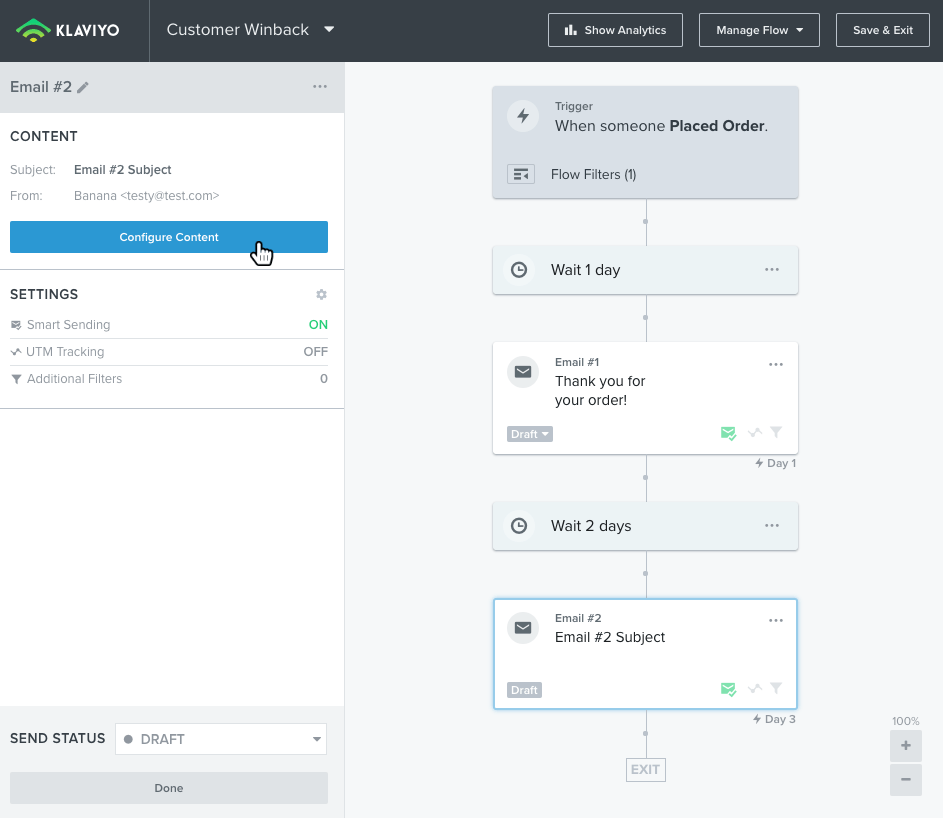Viewport: 943px width, 818px height.
Task: Click Email #1 UTM tracking indicator icon
Action: click(755, 432)
